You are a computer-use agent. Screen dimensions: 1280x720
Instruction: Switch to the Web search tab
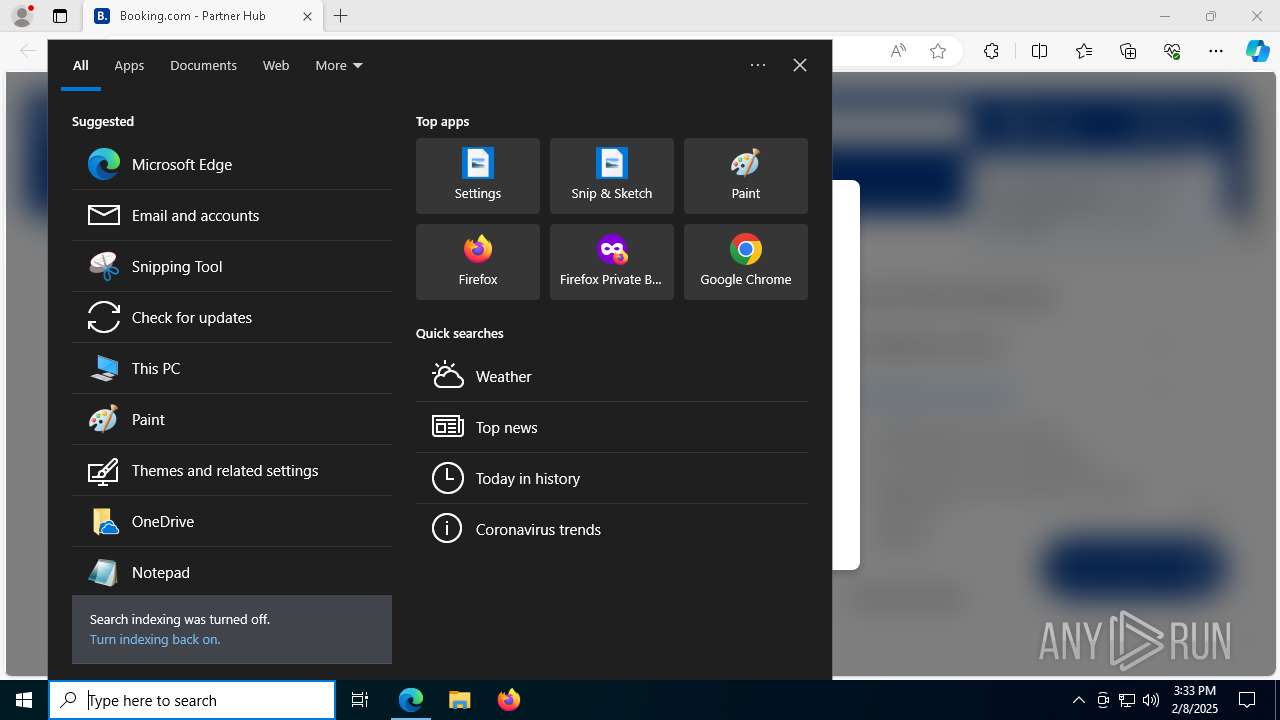(276, 65)
